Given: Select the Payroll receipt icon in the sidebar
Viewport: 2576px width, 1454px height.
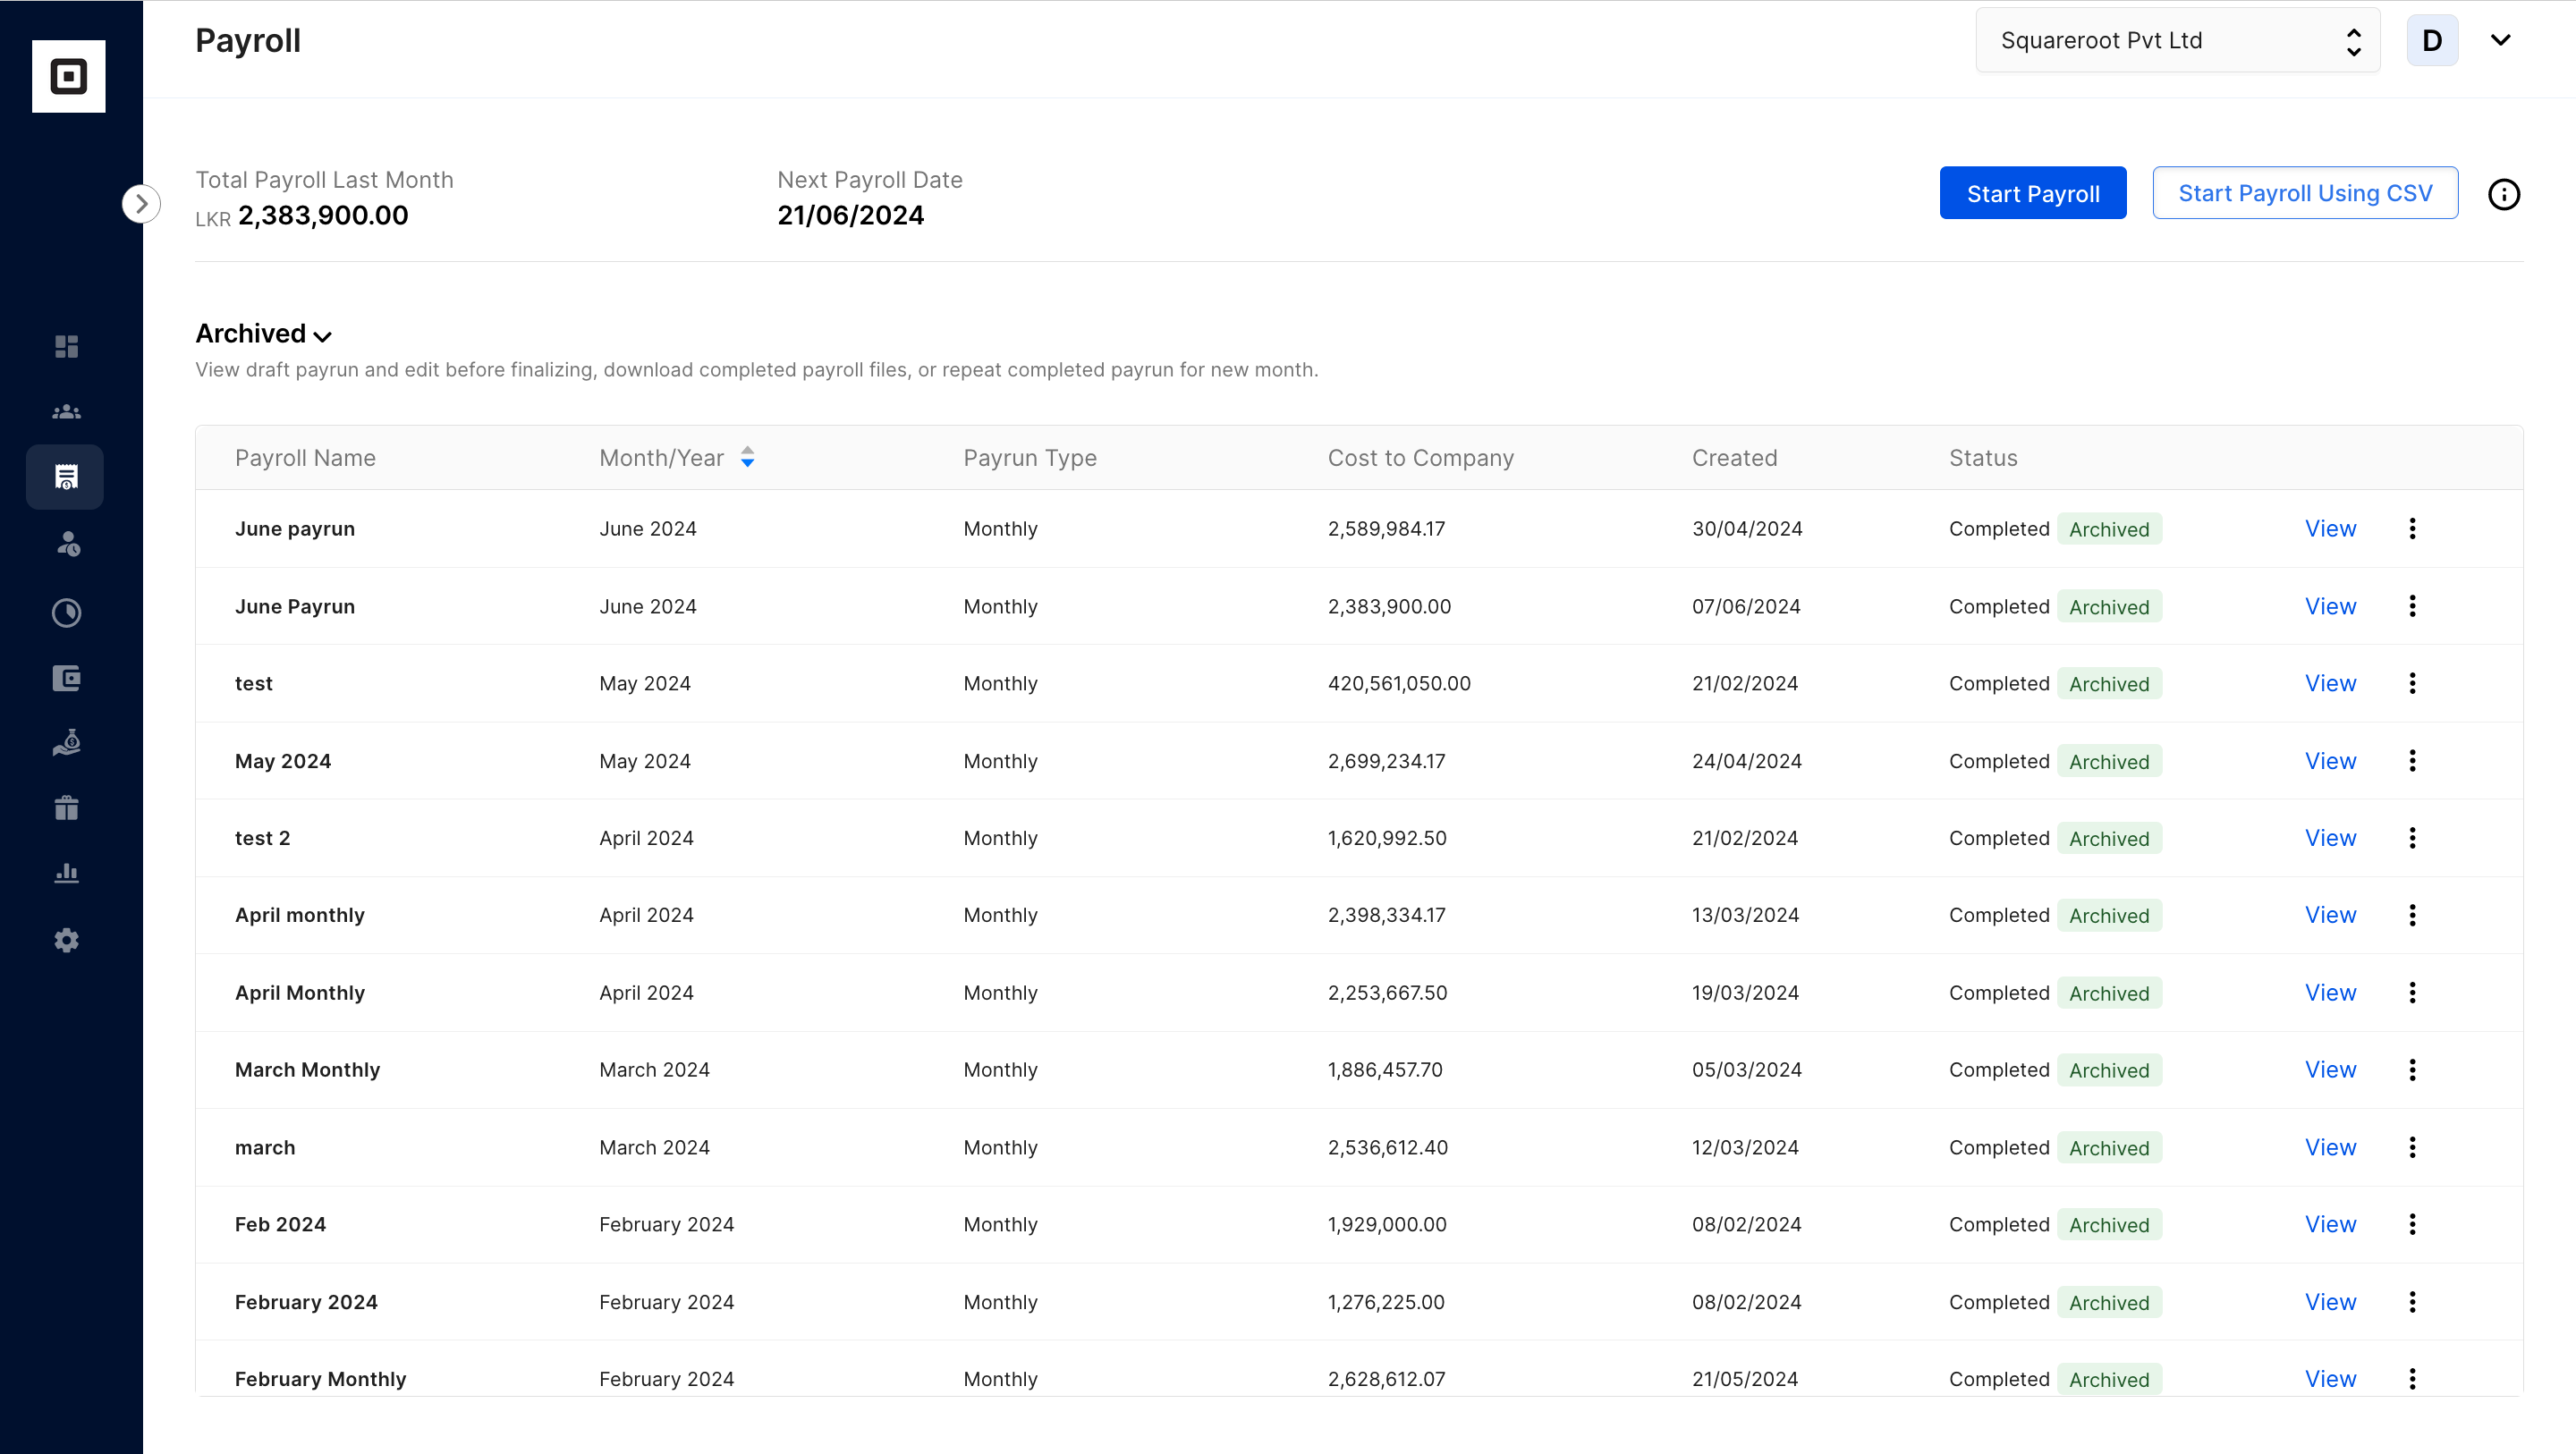Looking at the screenshot, I should pyautogui.click(x=66, y=477).
